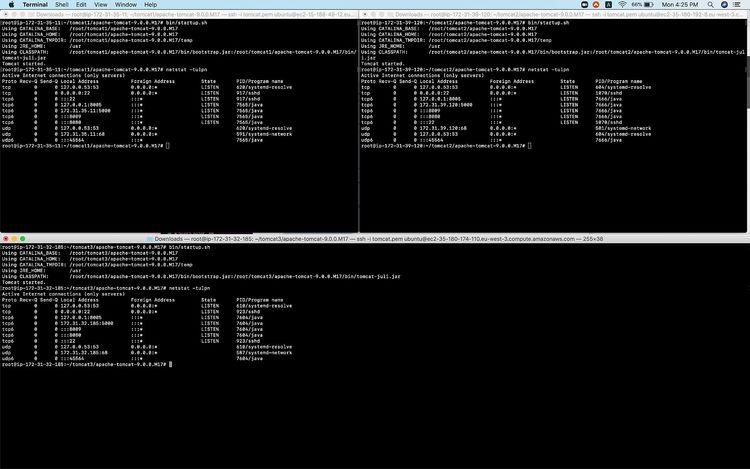Screen dimensions: 750x469
Task: Open the Shell menu
Action: pos(61,4)
